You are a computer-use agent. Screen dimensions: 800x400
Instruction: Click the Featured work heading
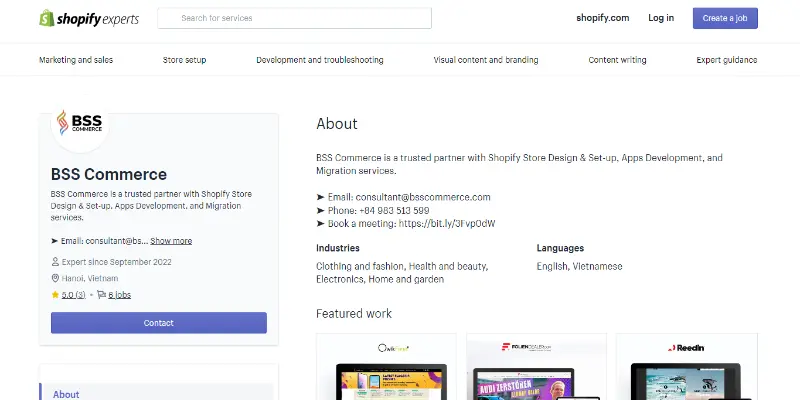354,313
